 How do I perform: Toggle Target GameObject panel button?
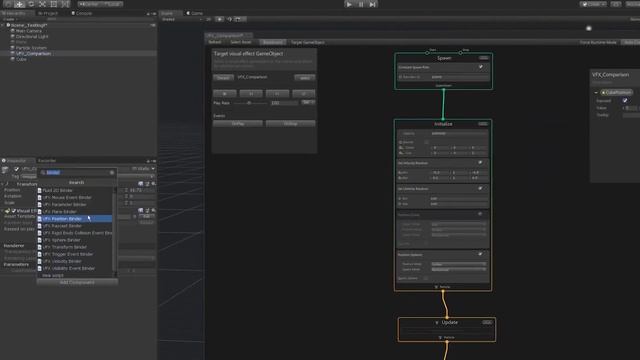pyautogui.click(x=307, y=42)
